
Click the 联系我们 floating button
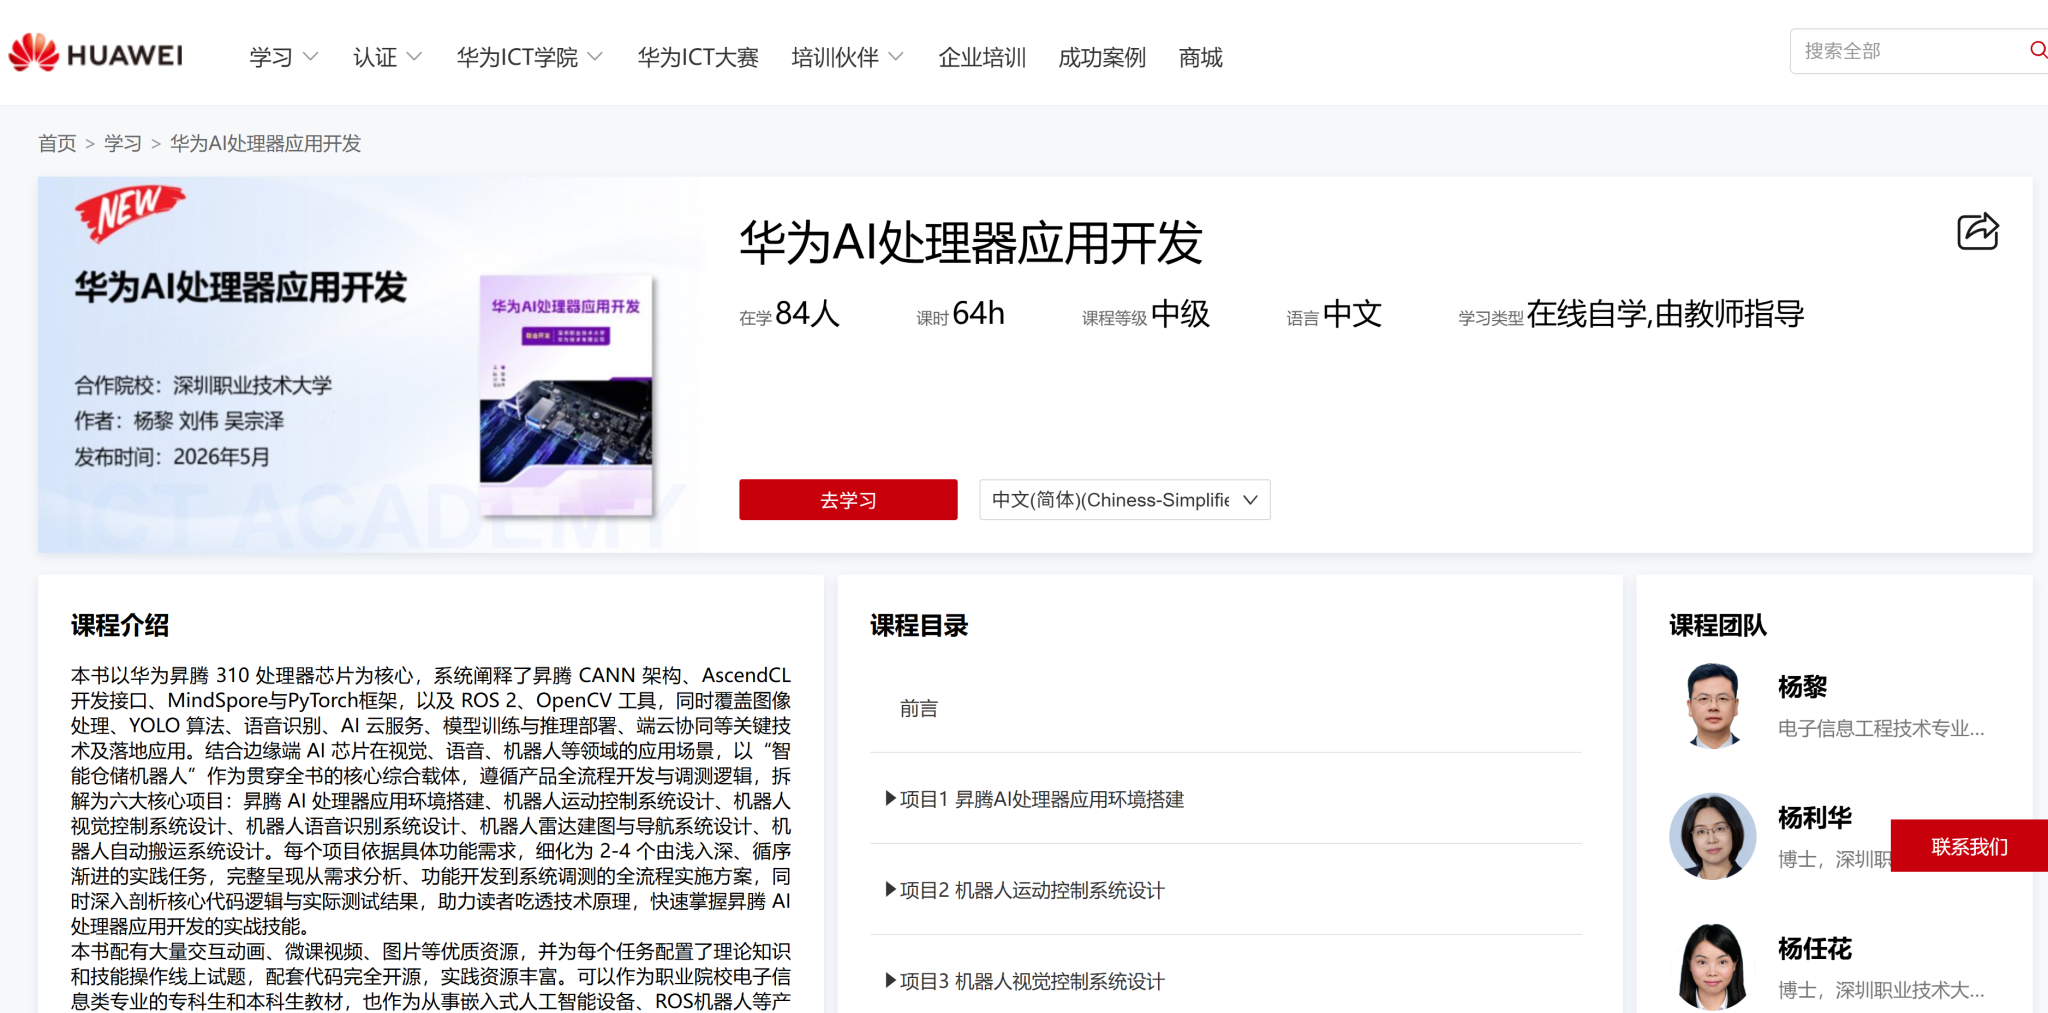point(1969,846)
